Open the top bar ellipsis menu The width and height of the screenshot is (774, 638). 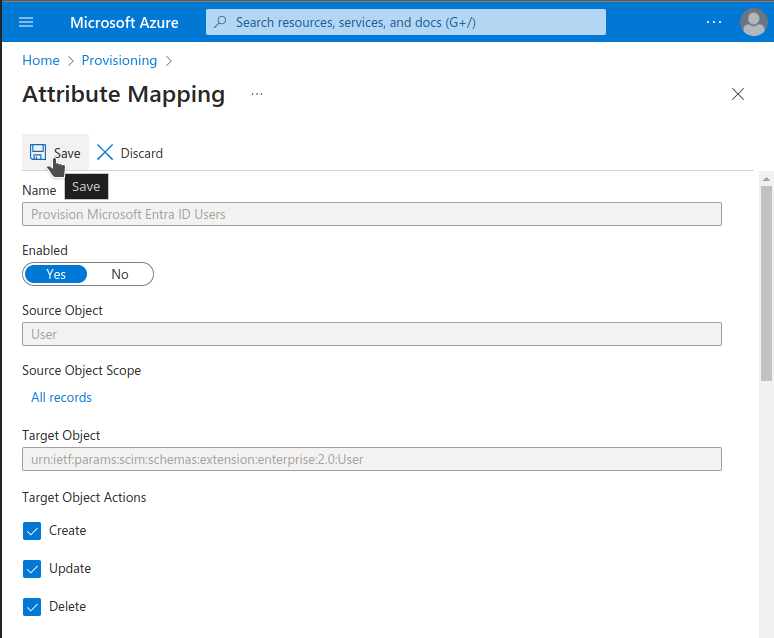(714, 22)
